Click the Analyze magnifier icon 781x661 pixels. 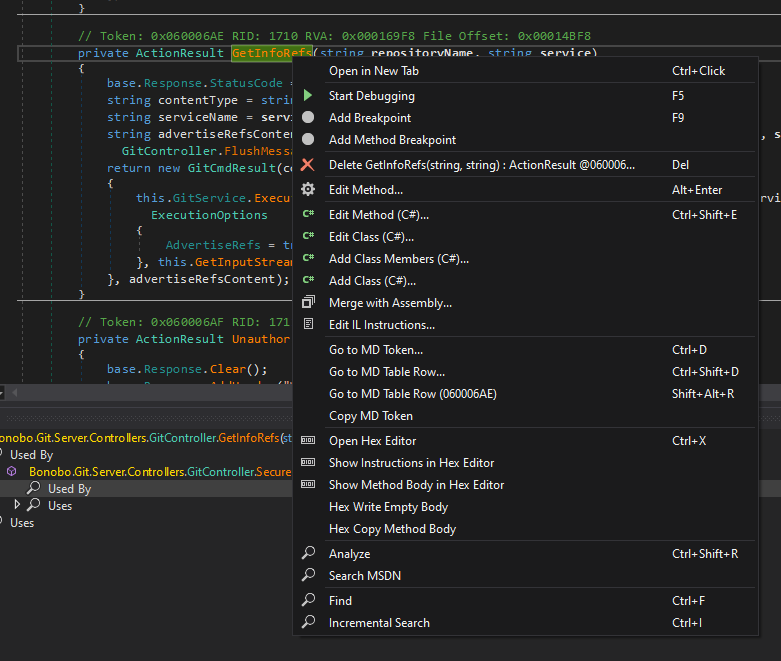(308, 554)
